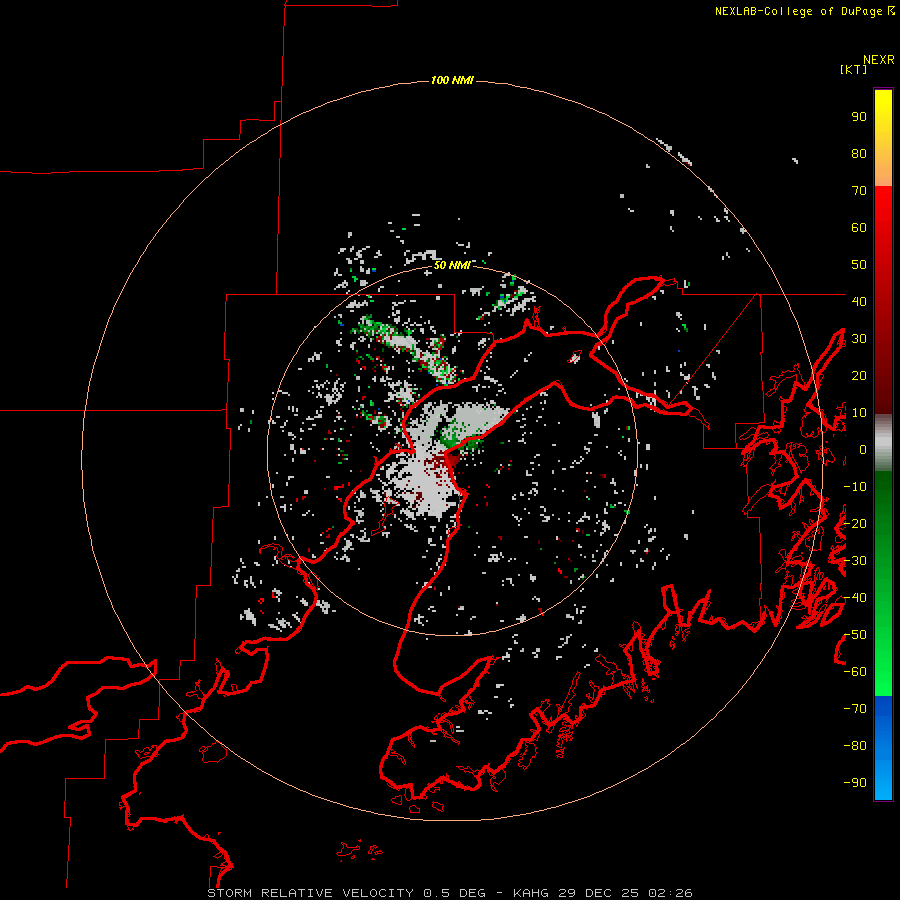Click the "0" value on the velocity scale
Viewport: 900px width, 900px height.
coord(863,449)
